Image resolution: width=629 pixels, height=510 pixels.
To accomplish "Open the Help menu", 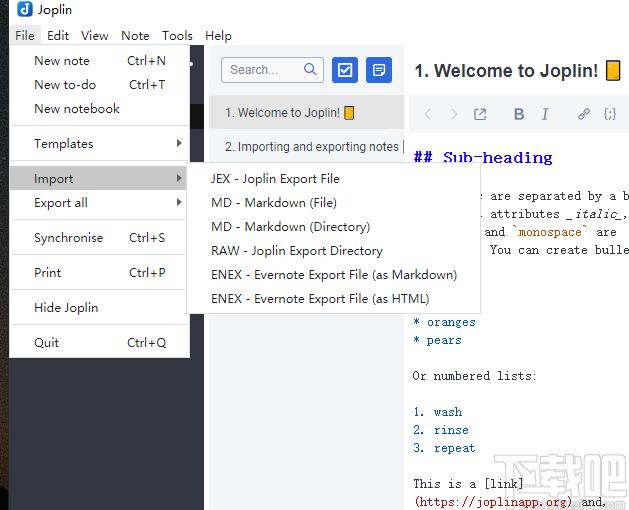I will point(218,36).
